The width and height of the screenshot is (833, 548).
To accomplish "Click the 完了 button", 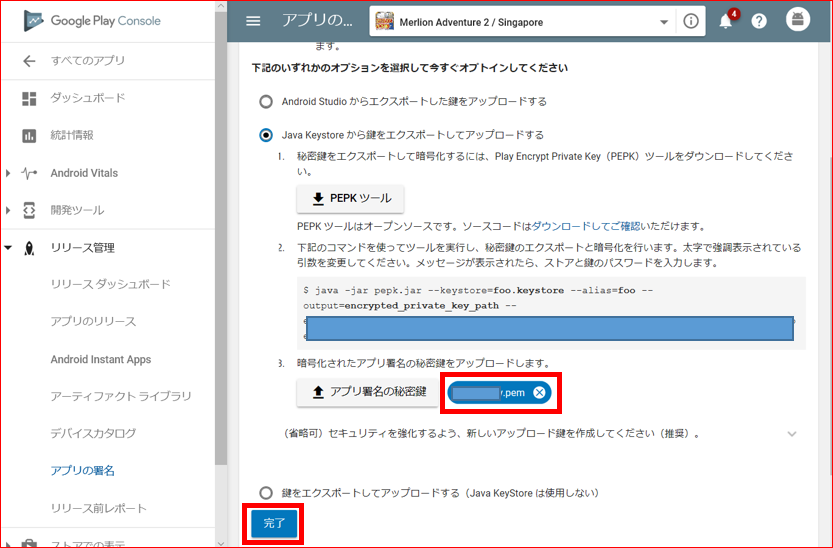I will coord(274,524).
